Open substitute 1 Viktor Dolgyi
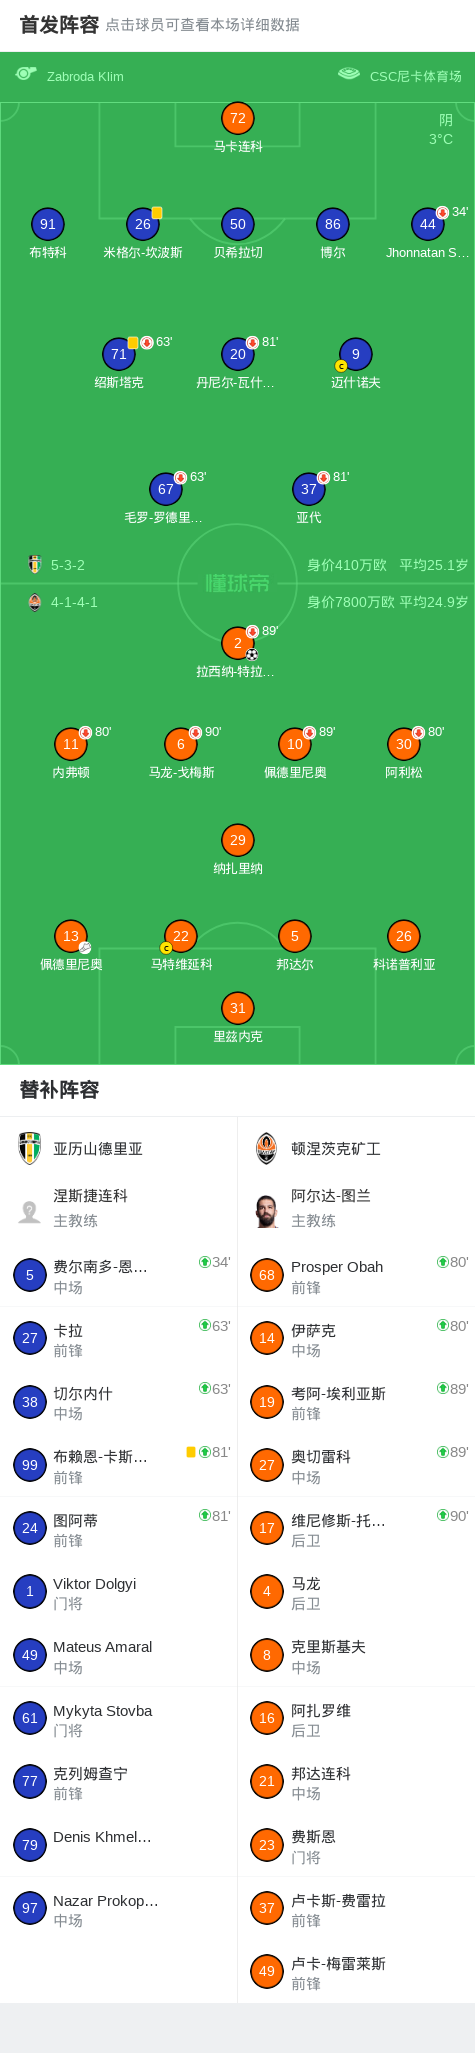 point(119,1592)
